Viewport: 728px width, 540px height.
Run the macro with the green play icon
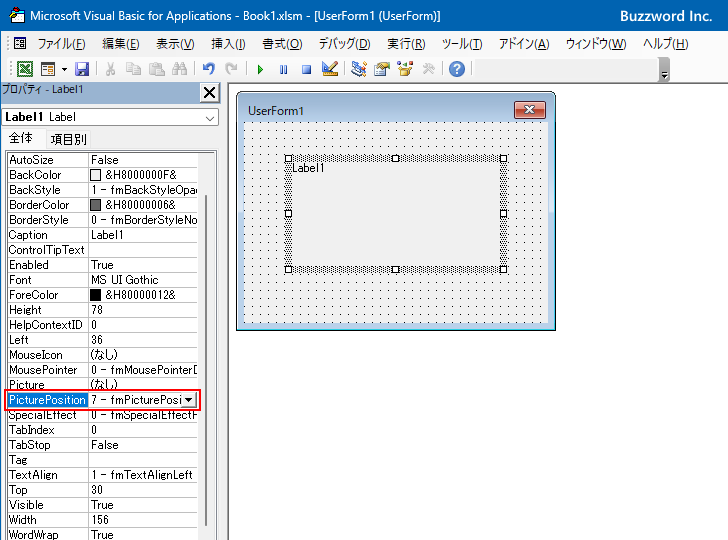point(260,70)
